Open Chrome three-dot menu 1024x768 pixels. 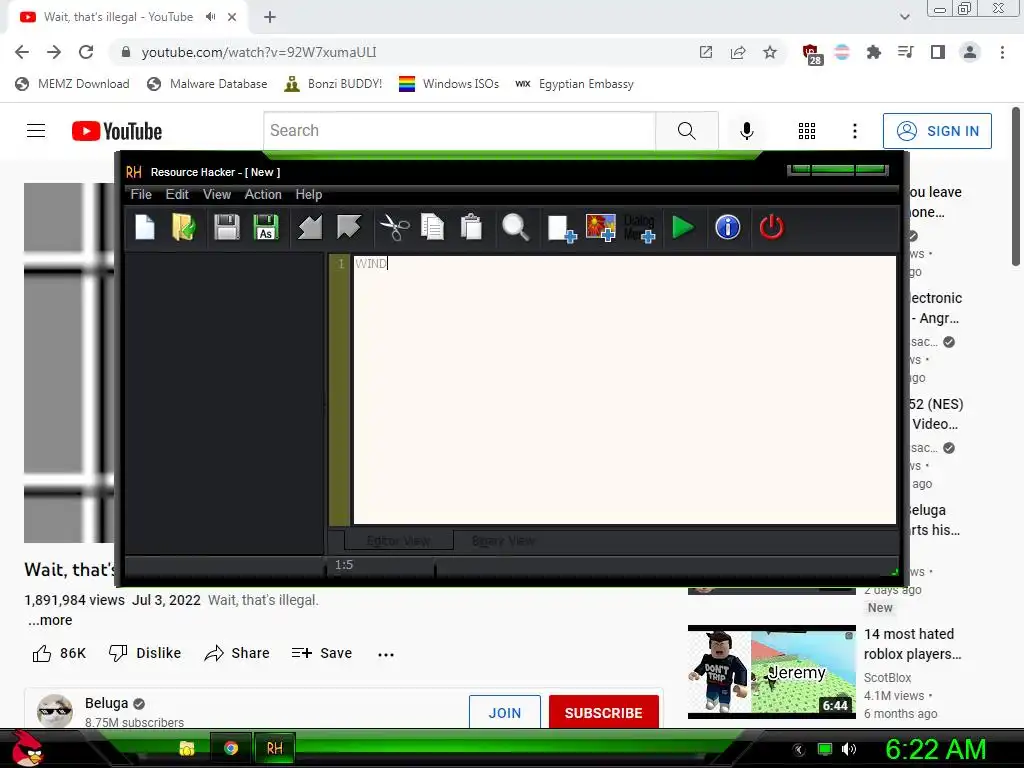1002,52
